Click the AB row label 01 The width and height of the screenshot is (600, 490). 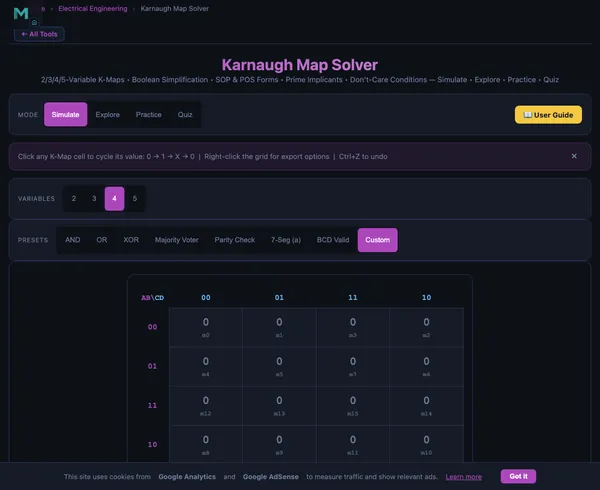tap(152, 366)
